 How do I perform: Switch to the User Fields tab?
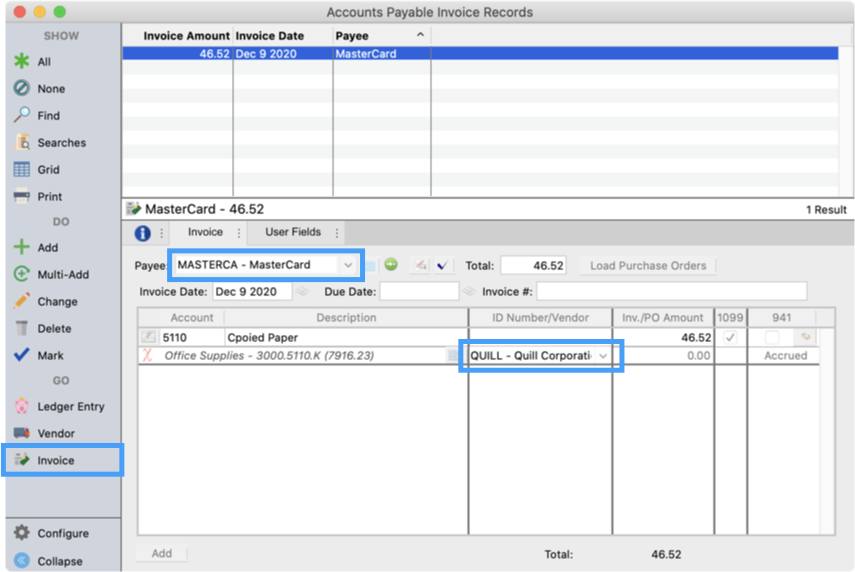(x=293, y=232)
